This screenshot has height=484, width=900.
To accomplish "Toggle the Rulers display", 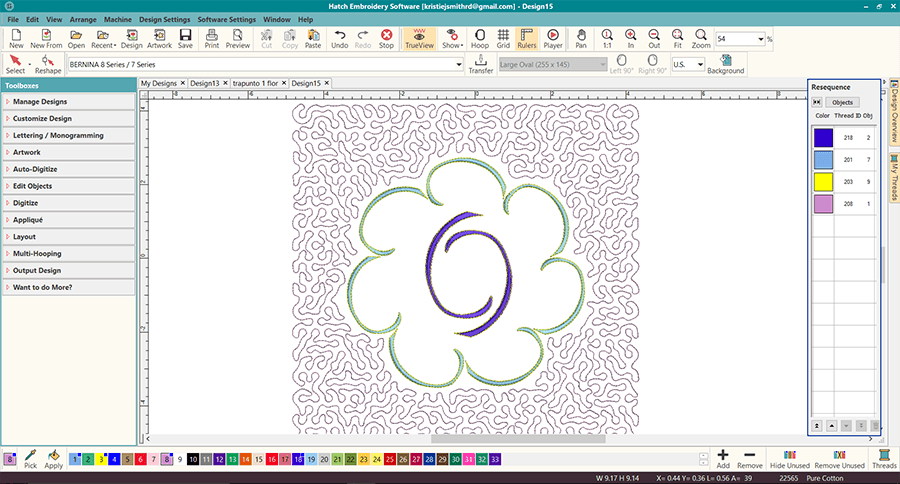I will [526, 39].
